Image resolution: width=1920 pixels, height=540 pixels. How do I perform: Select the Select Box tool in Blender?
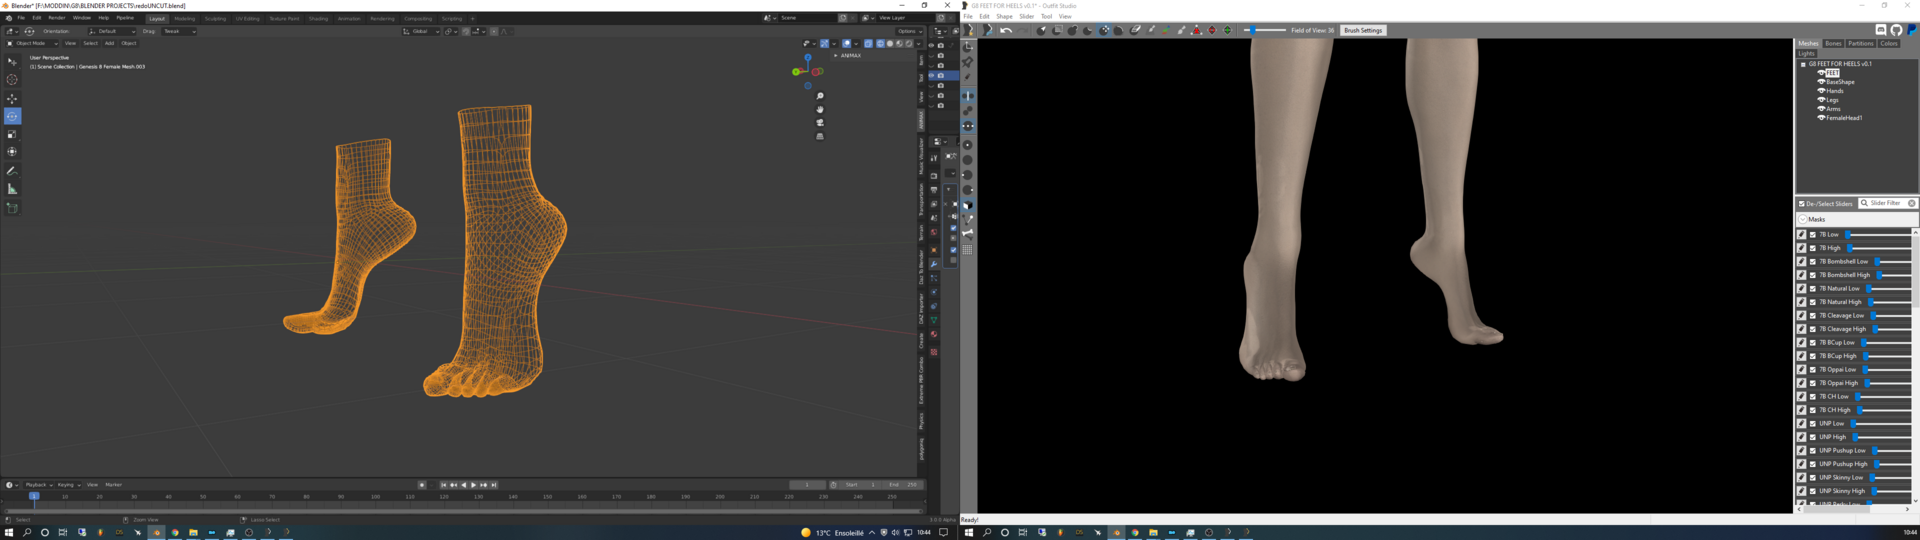coord(12,61)
